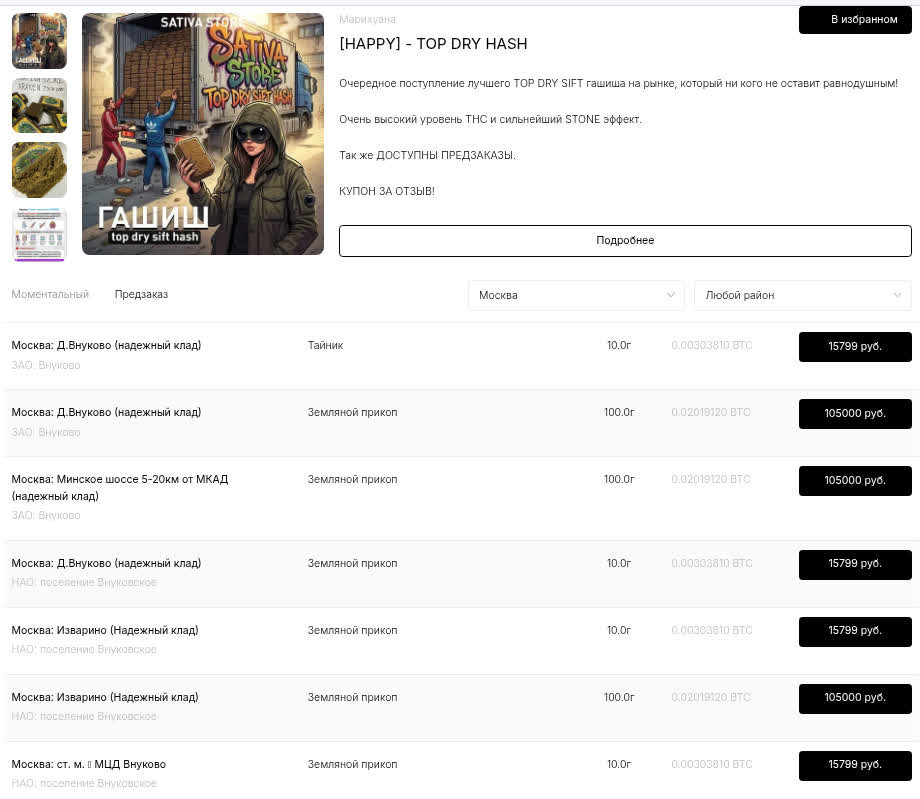The image size is (920, 799).
Task: Open the 'Марихуана' category link
Action: click(x=367, y=19)
